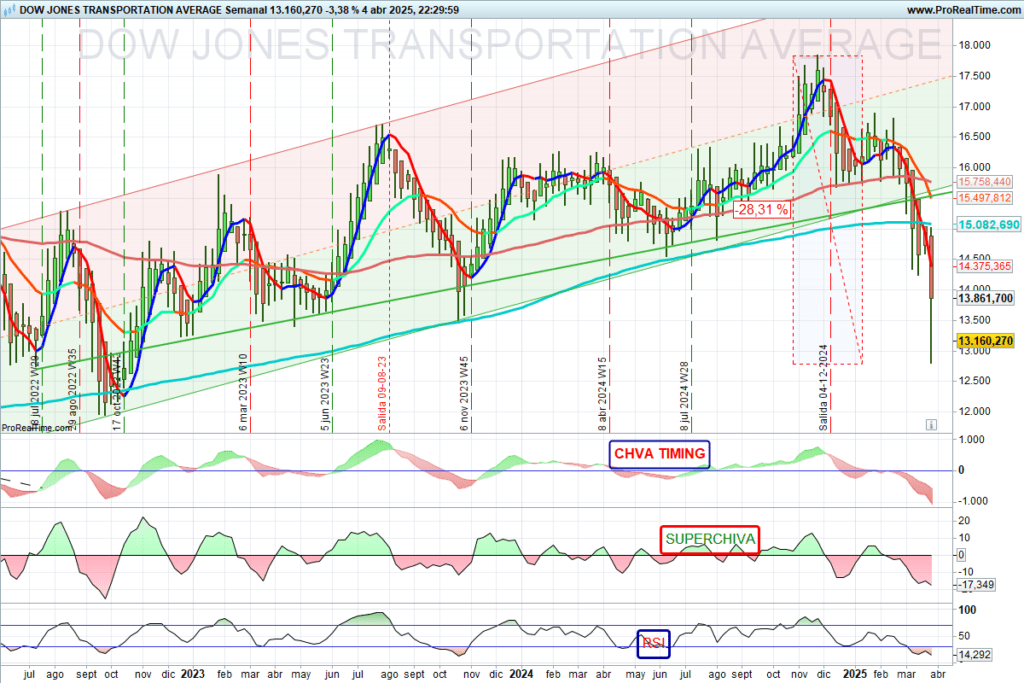Click 17.000 on the price axis
This screenshot has height=683, width=1024.
(974, 106)
